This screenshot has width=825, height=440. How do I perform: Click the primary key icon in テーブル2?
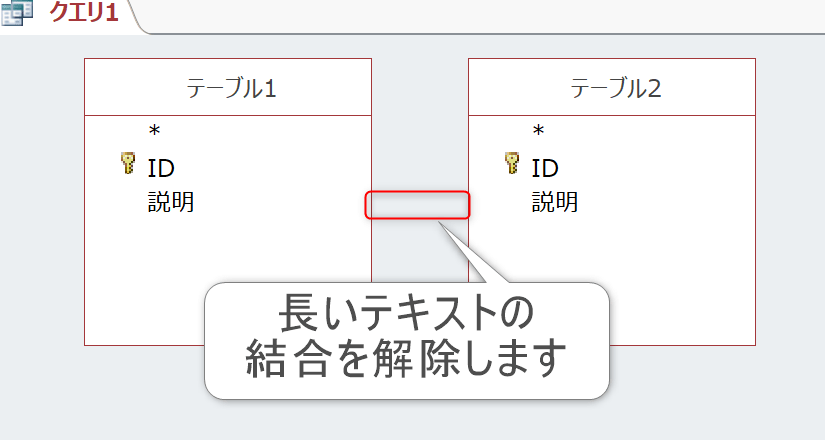click(512, 164)
